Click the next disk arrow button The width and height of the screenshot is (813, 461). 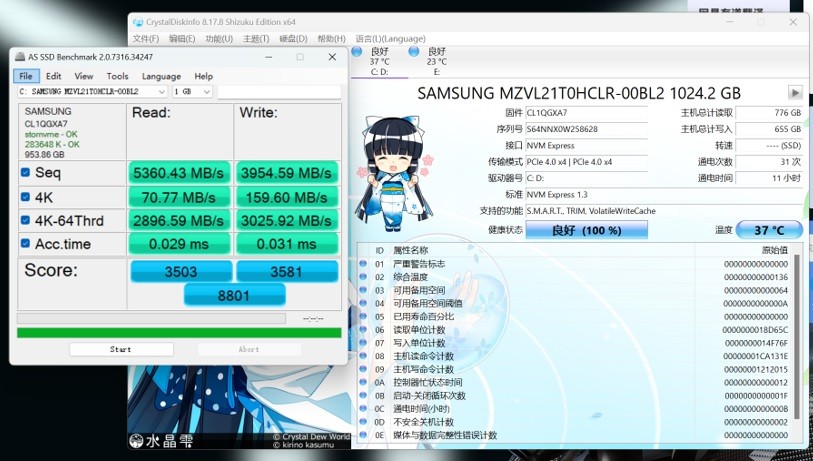coord(795,93)
